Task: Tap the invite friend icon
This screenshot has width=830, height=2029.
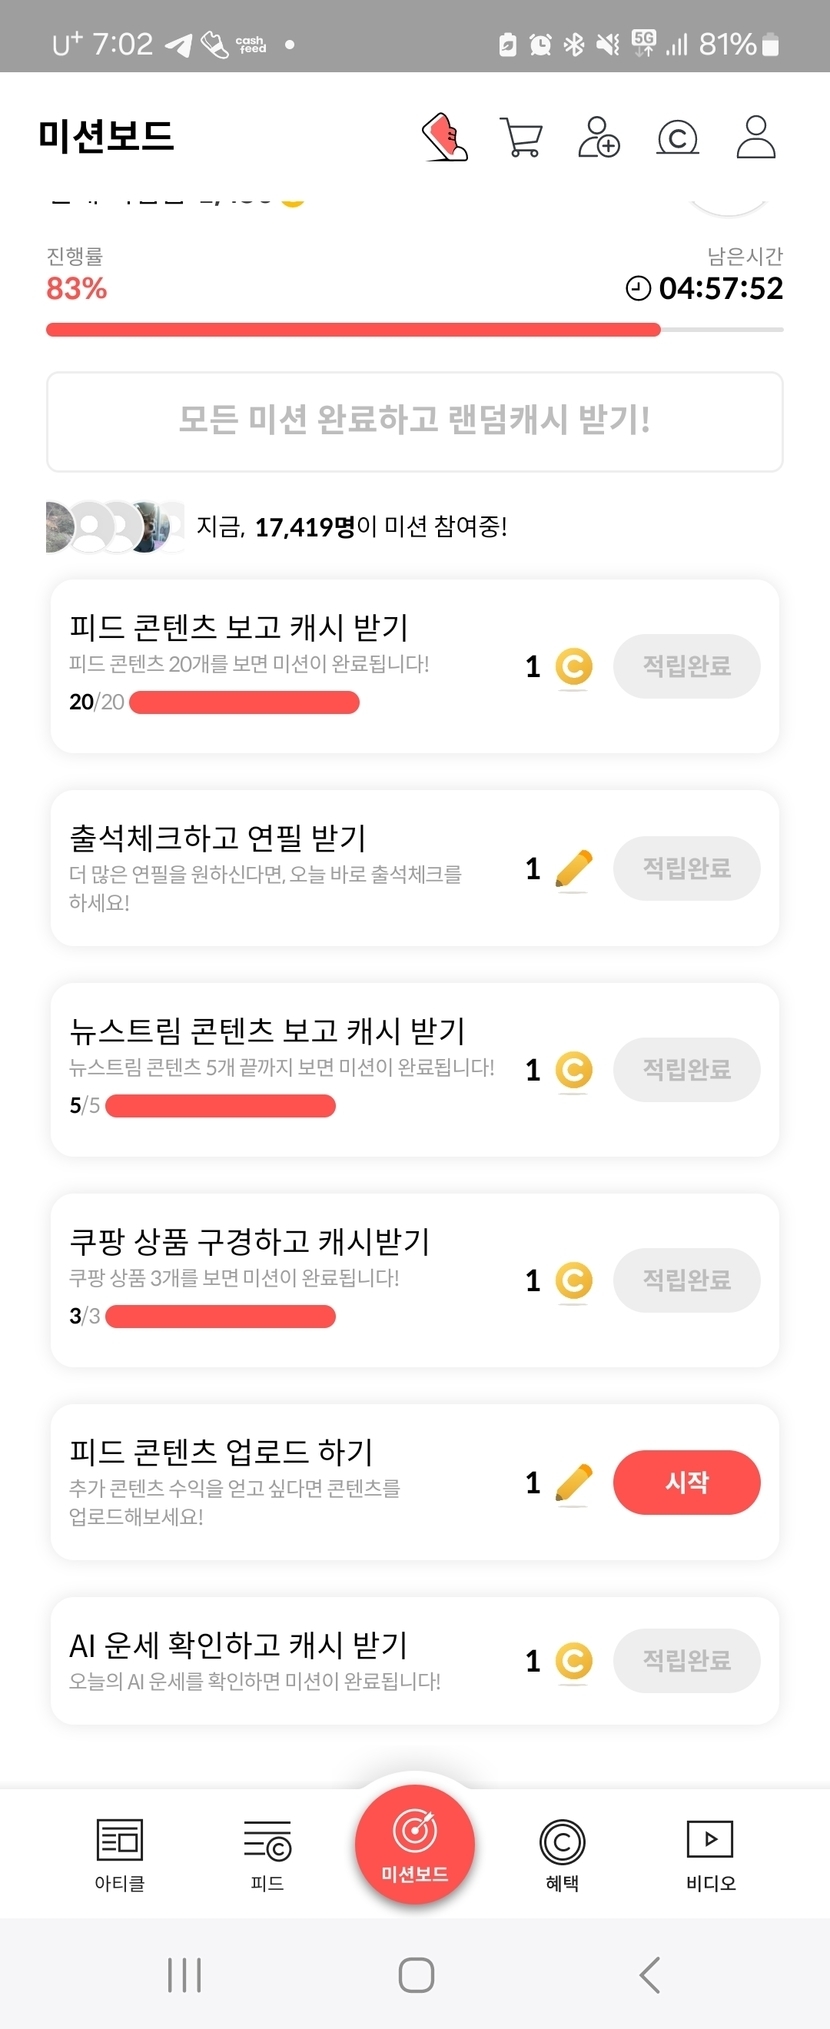Action: (x=599, y=137)
